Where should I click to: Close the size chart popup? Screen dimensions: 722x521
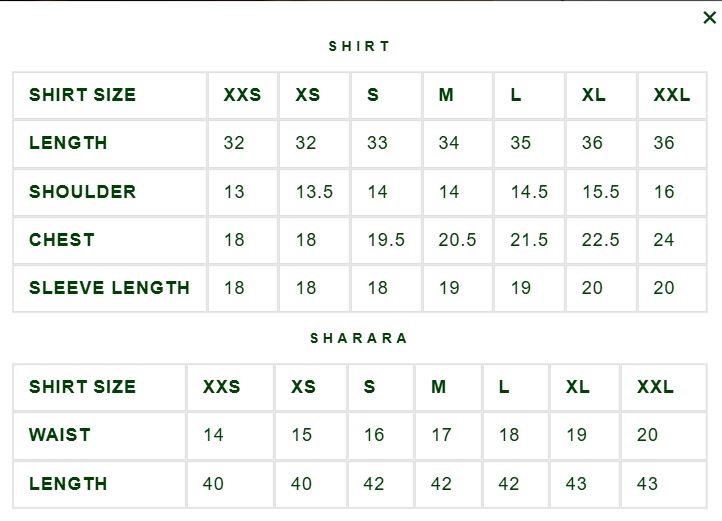[x=710, y=18]
